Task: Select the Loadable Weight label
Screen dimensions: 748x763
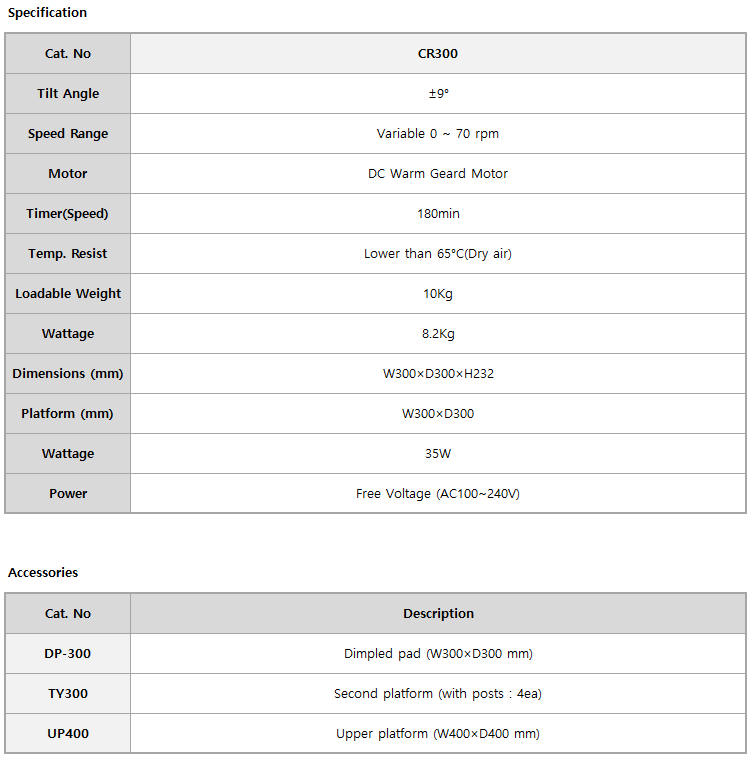Action: click(x=68, y=293)
